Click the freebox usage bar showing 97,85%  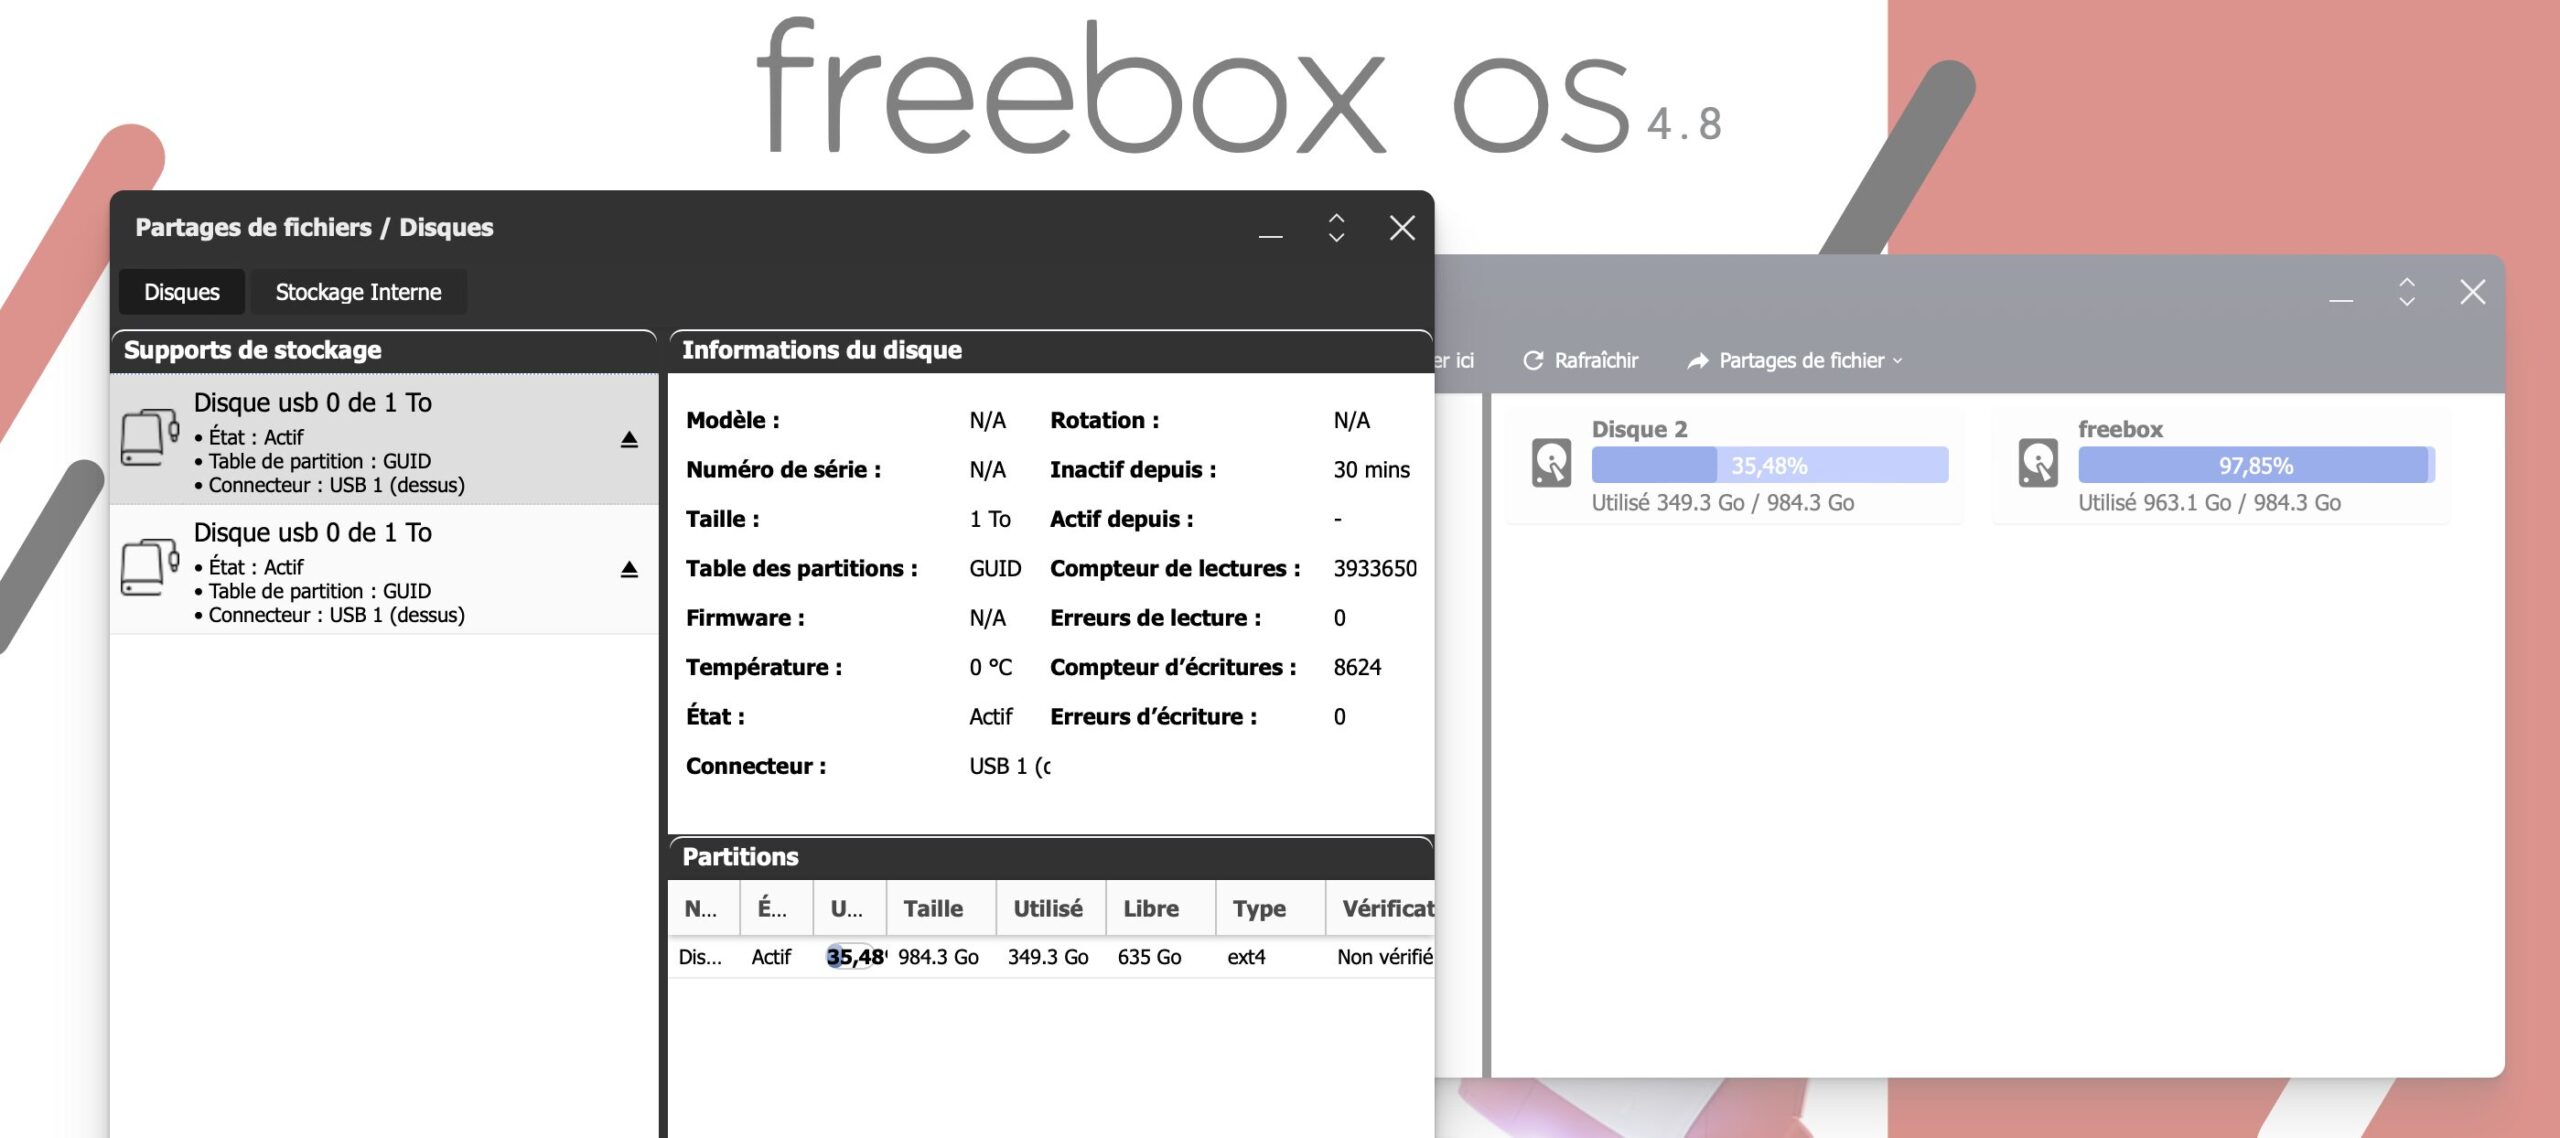pos(2256,465)
